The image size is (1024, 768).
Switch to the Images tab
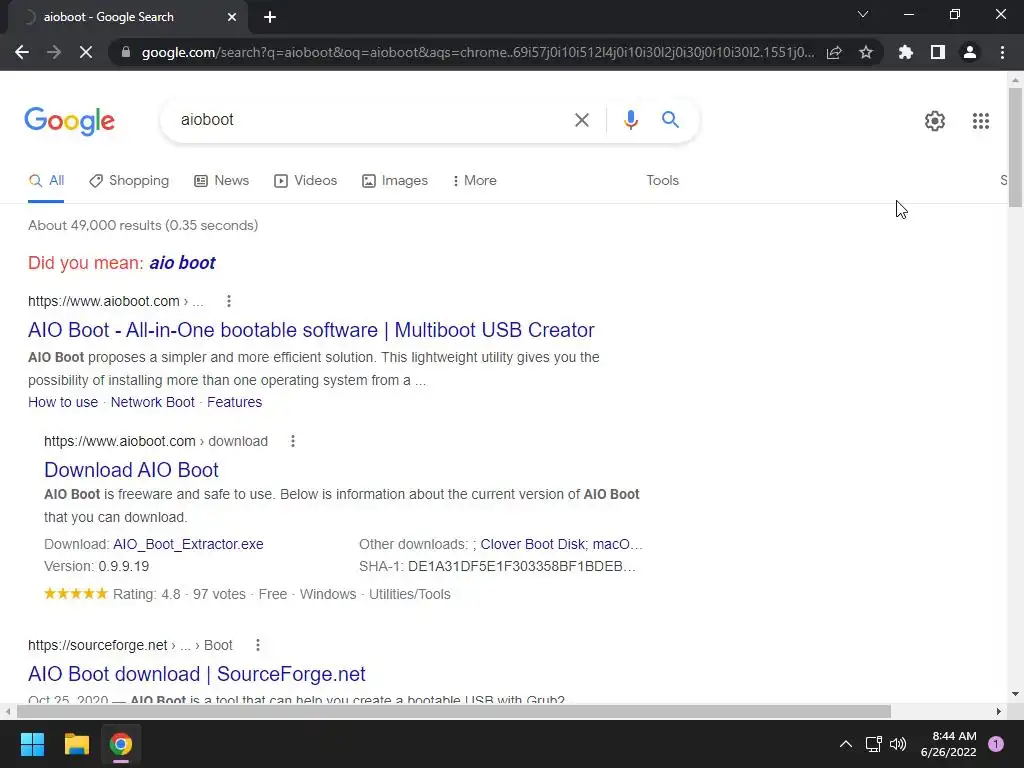pos(395,181)
